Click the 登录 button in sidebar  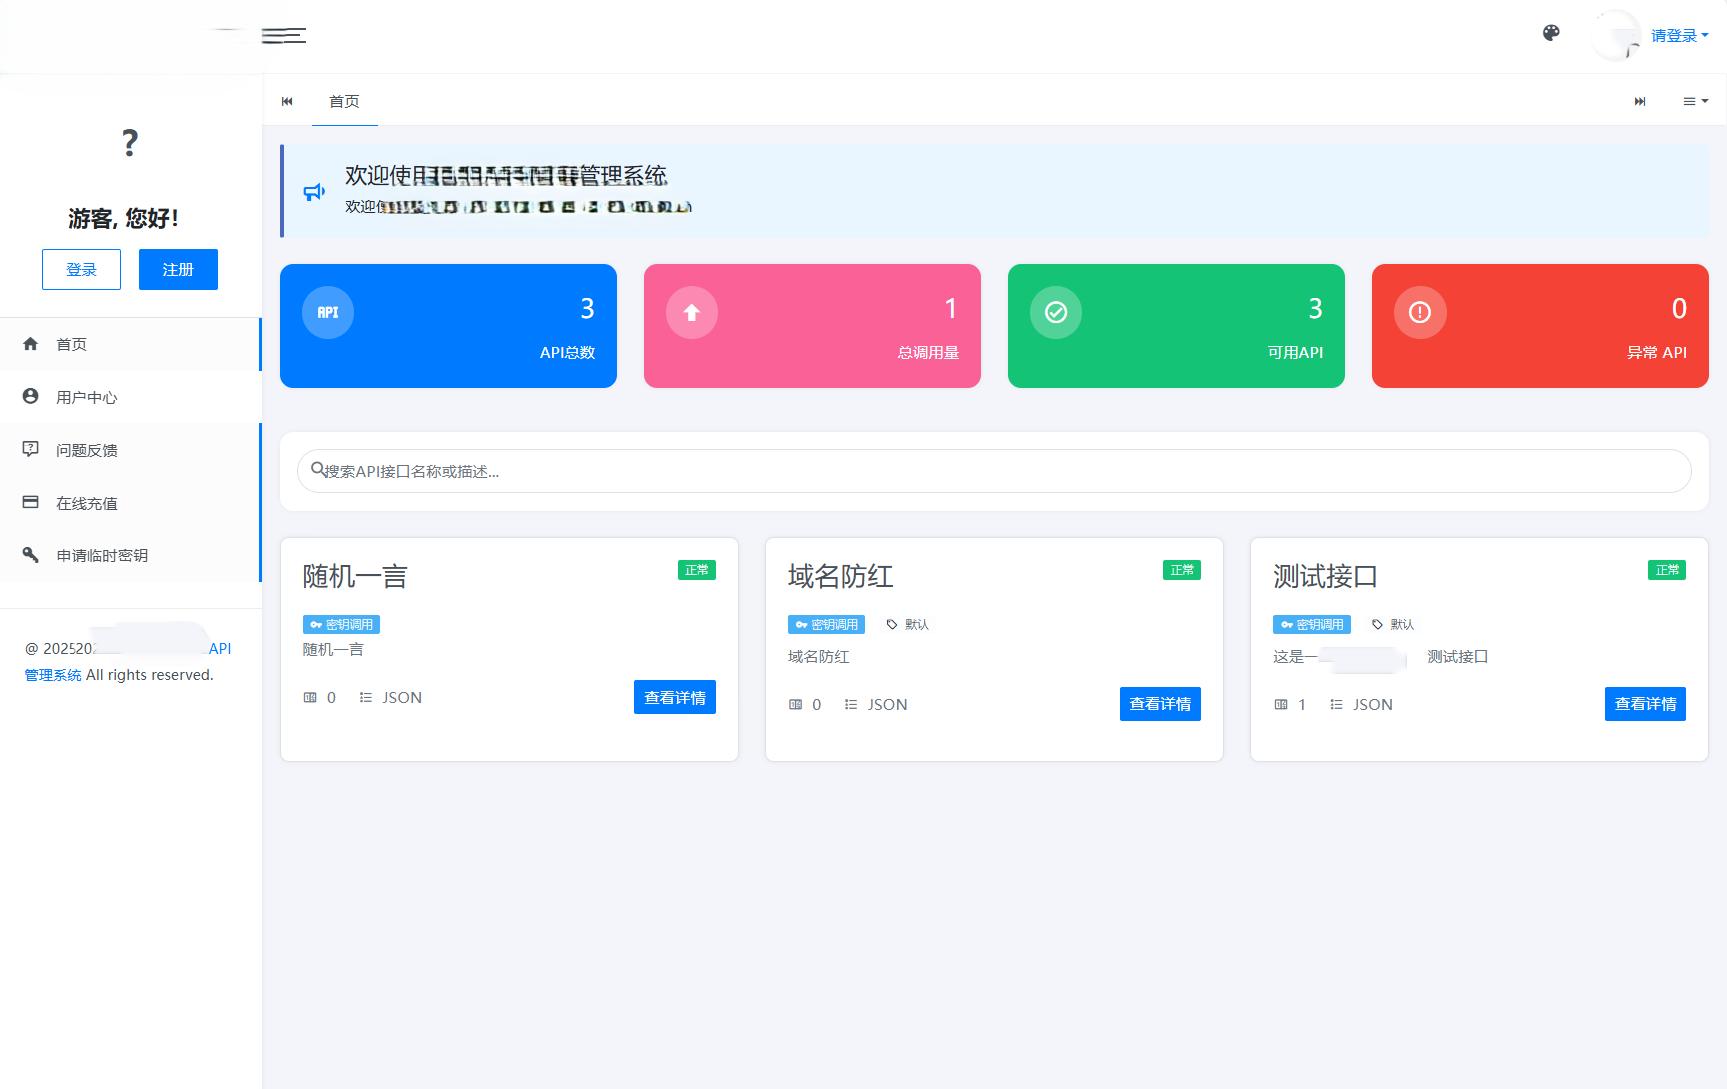pos(81,269)
